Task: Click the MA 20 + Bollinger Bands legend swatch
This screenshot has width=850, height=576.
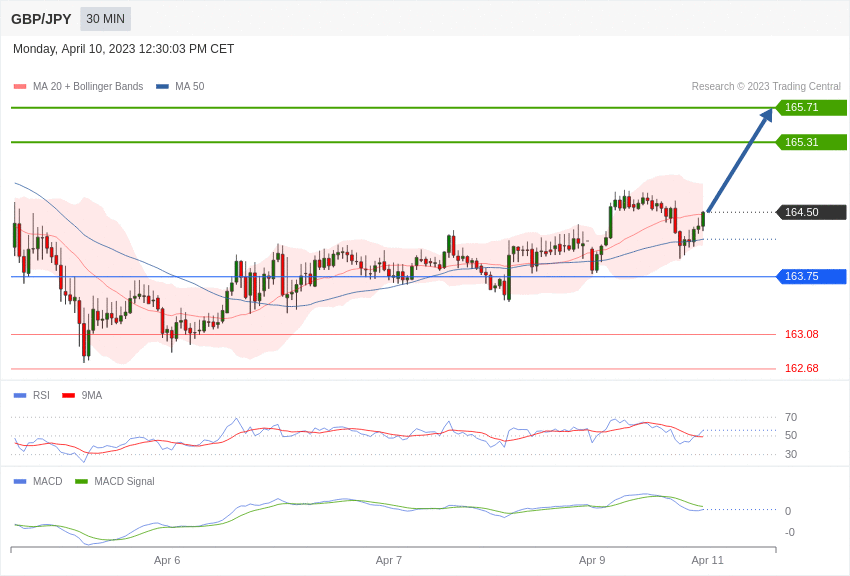Action: click(20, 87)
